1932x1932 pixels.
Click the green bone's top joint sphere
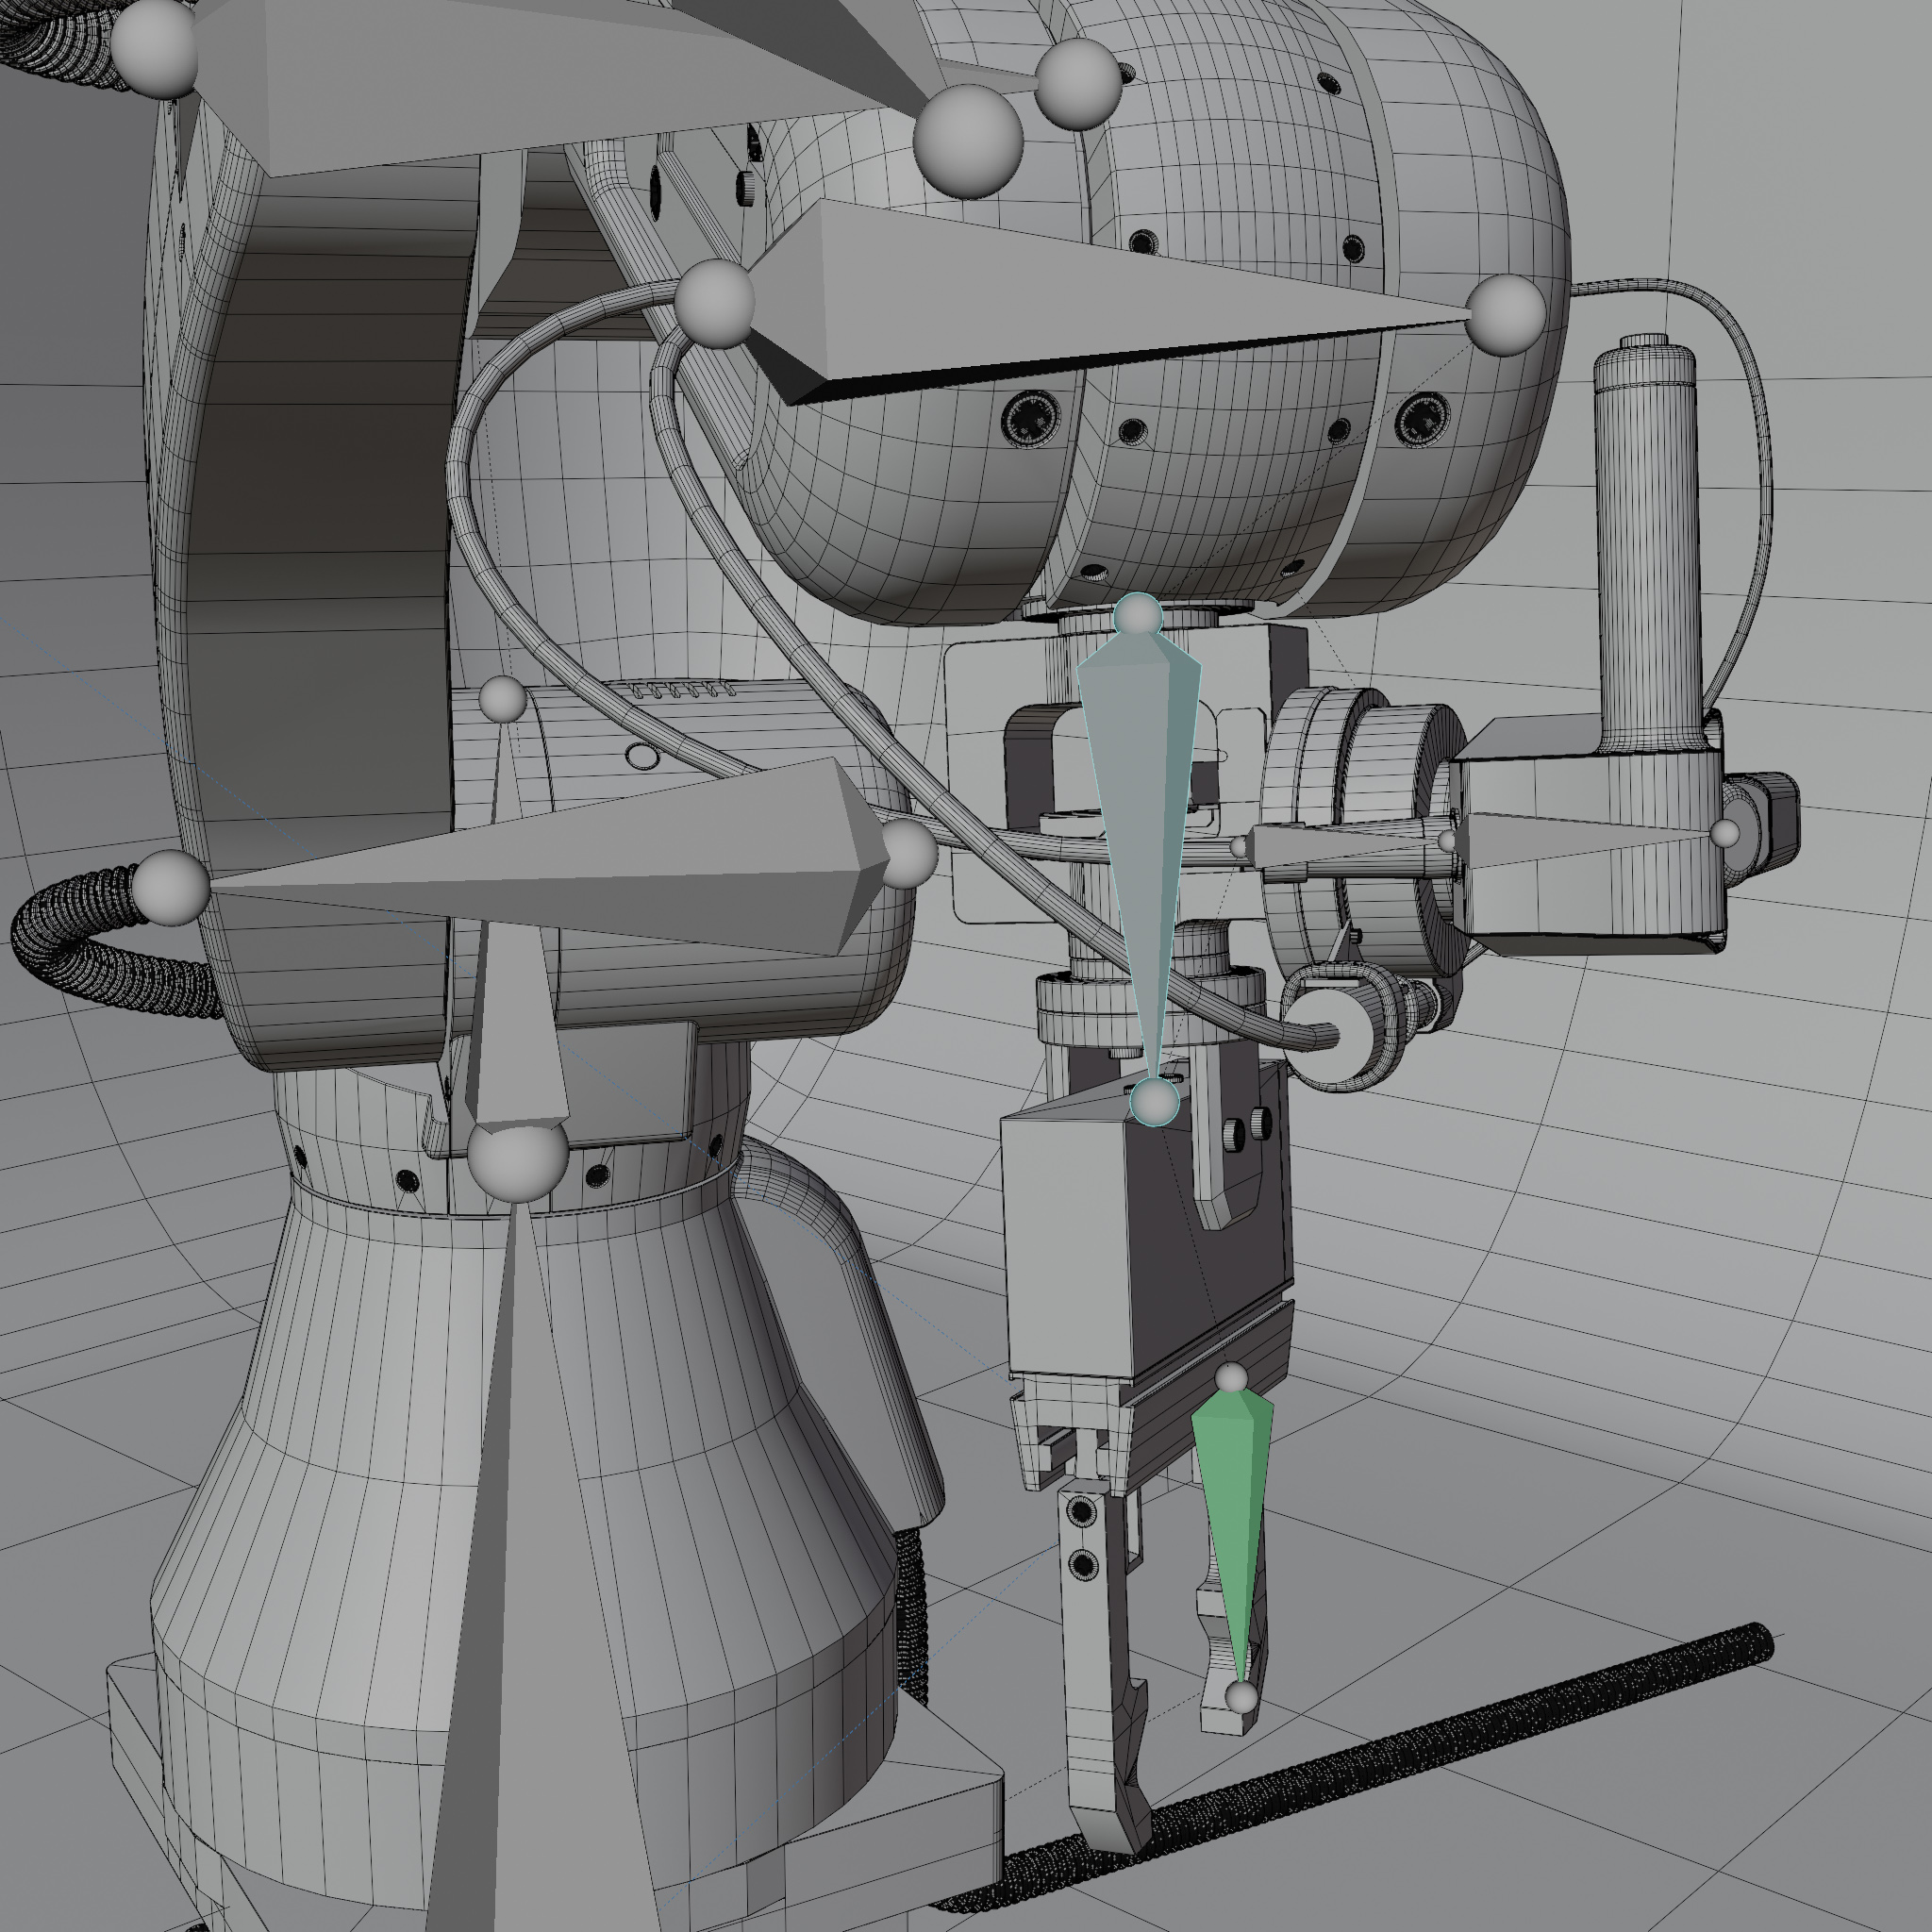point(1232,1379)
